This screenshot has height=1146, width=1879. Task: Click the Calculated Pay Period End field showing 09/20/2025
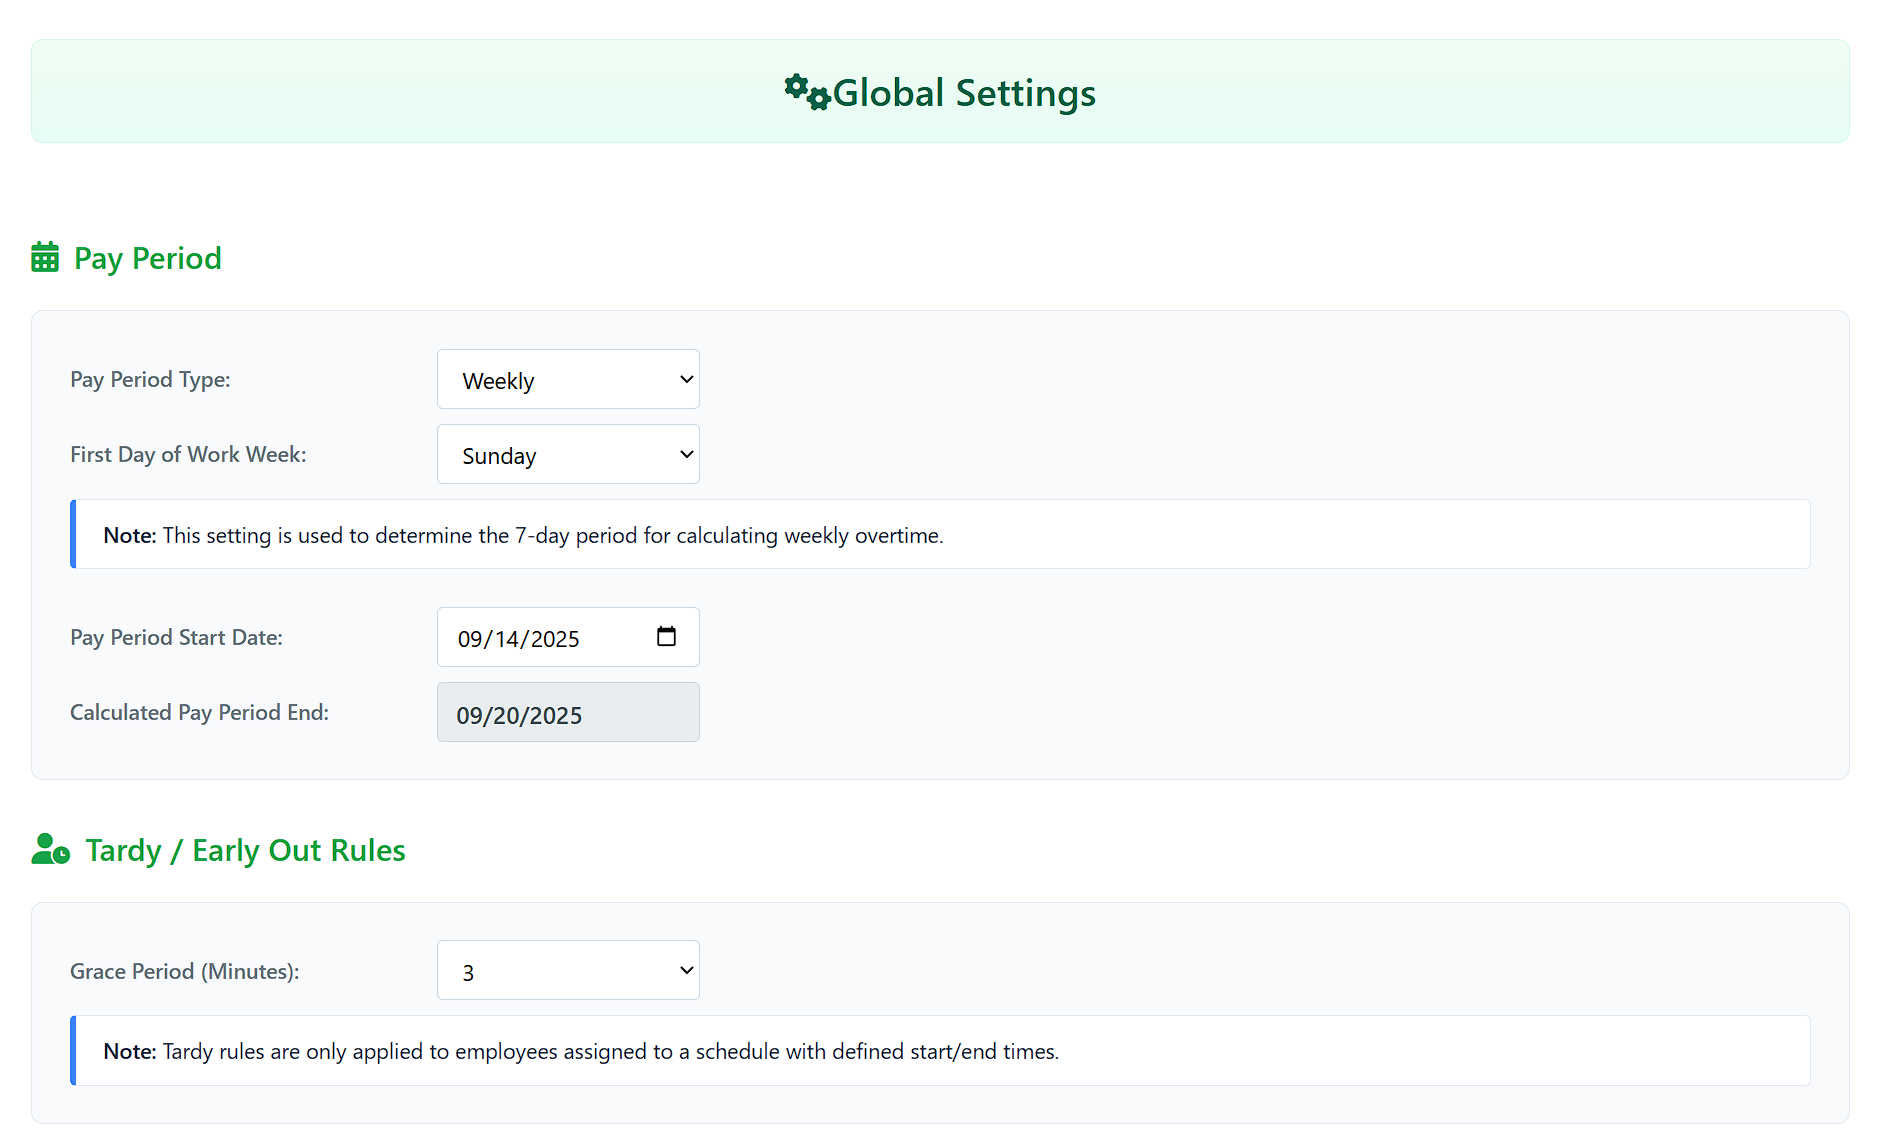(x=567, y=712)
